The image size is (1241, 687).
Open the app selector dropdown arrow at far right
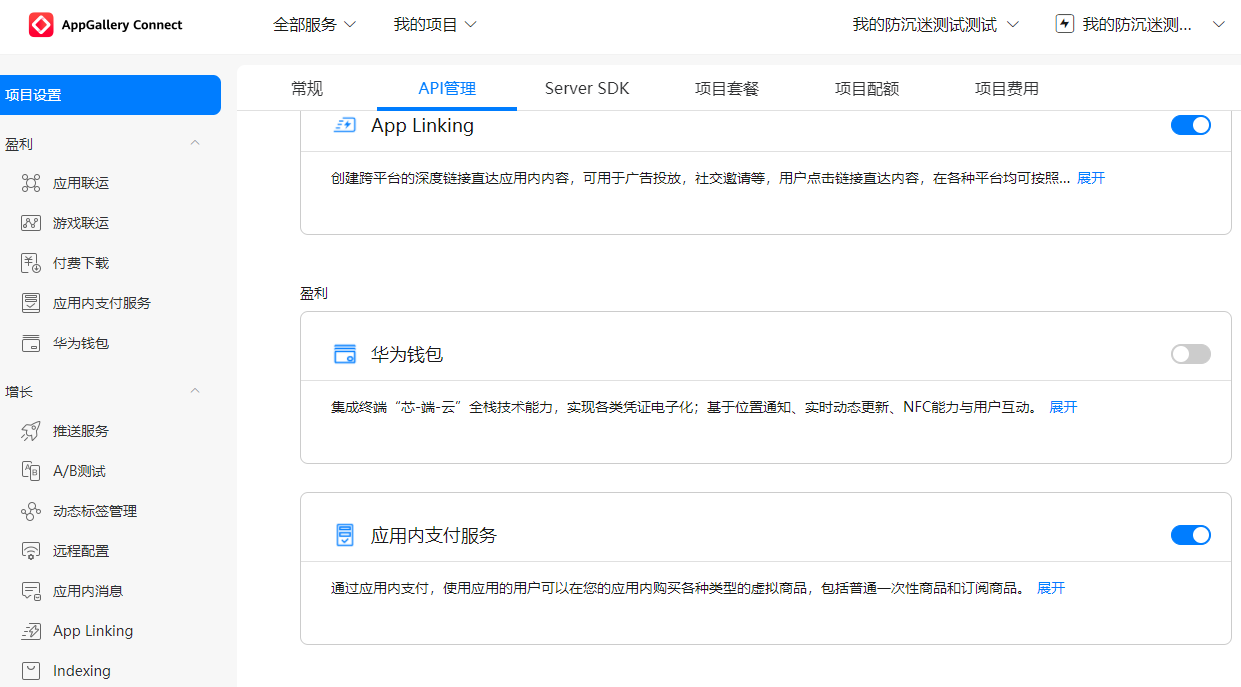click(1218, 25)
